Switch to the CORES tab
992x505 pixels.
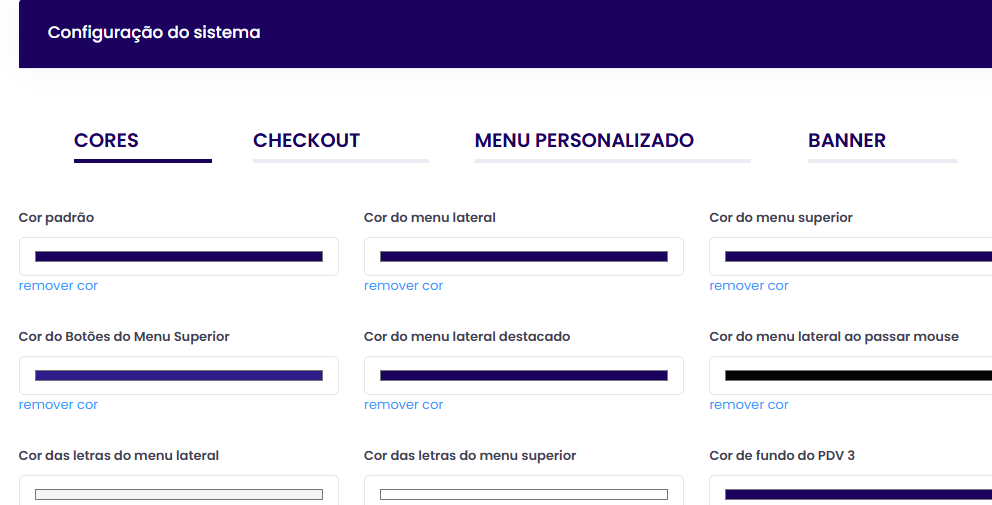[106, 141]
